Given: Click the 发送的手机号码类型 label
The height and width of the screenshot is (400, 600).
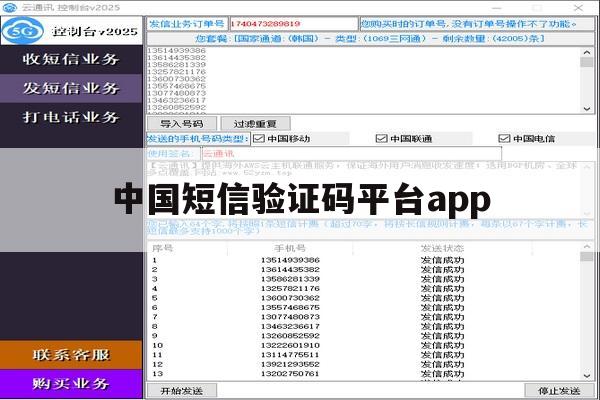Looking at the screenshot, I should click(198, 139).
